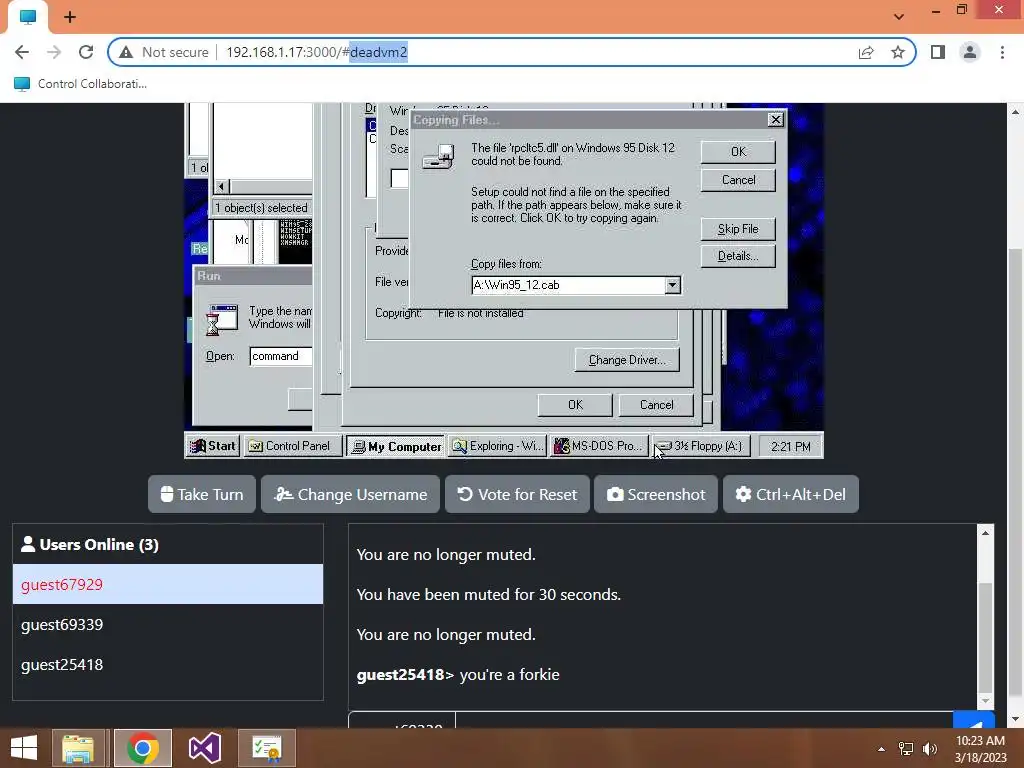1024x768 pixels.
Task: Open a new browser tab
Action: coord(70,17)
